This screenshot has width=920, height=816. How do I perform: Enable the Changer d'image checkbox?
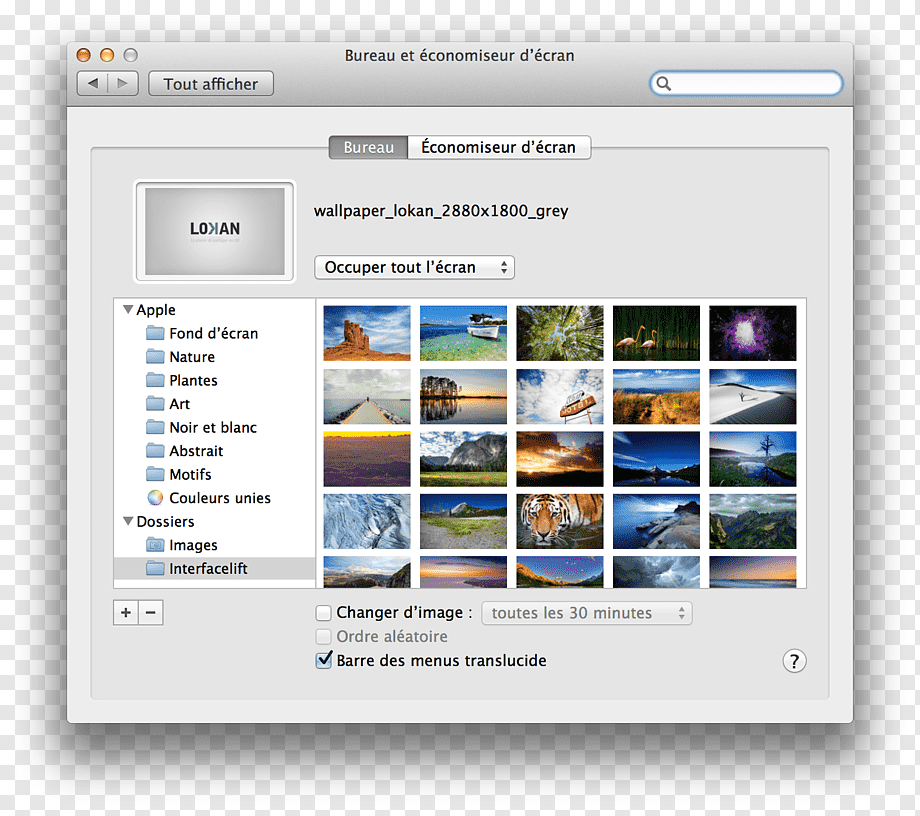pos(323,613)
